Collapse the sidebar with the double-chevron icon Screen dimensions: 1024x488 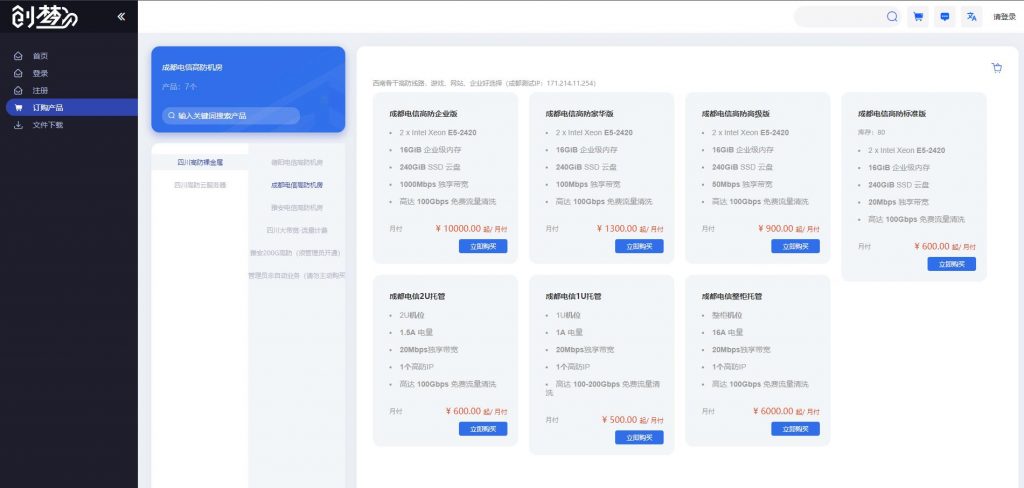[x=121, y=16]
